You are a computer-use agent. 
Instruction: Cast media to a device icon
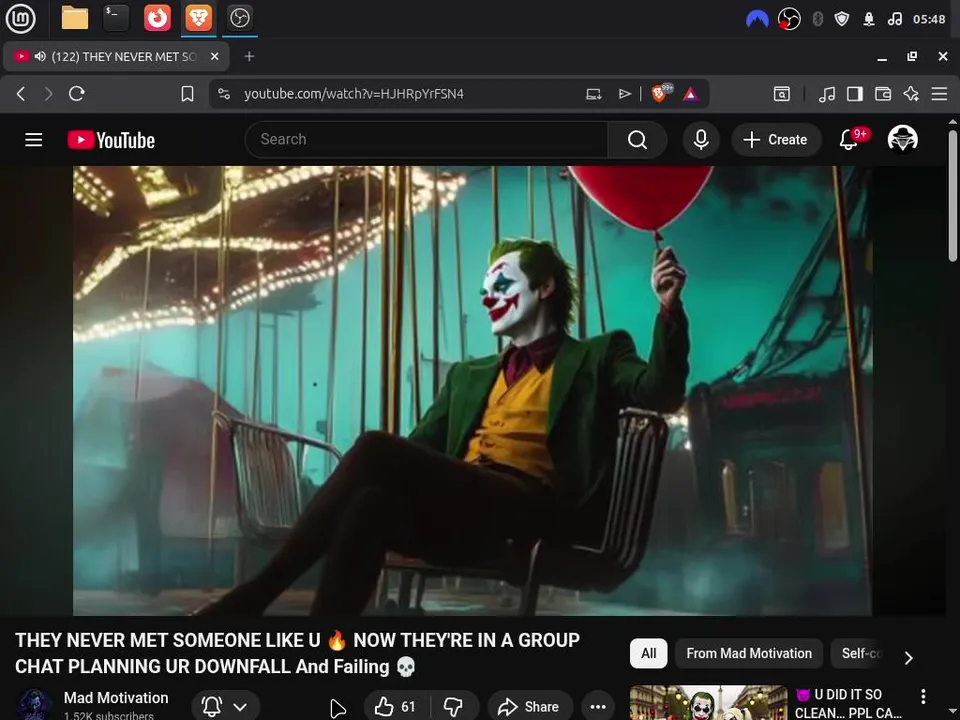point(593,94)
